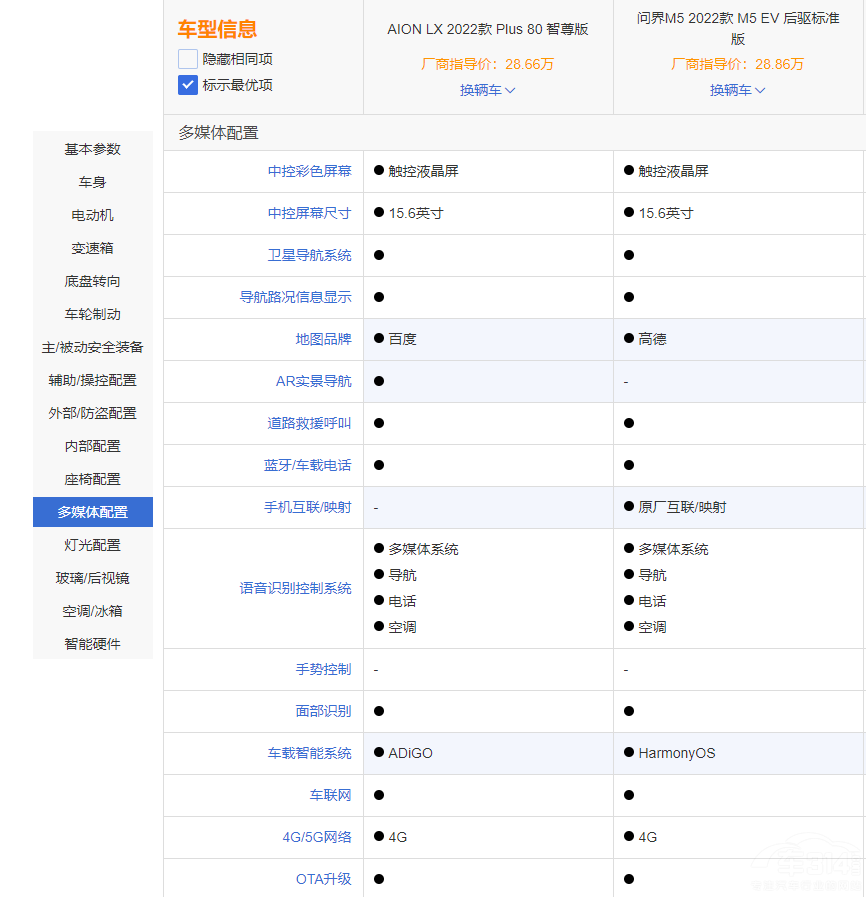Viewport: 866px width, 897px height.
Task: Select 主/被动安全装备 in sidebar
Action: [92, 347]
